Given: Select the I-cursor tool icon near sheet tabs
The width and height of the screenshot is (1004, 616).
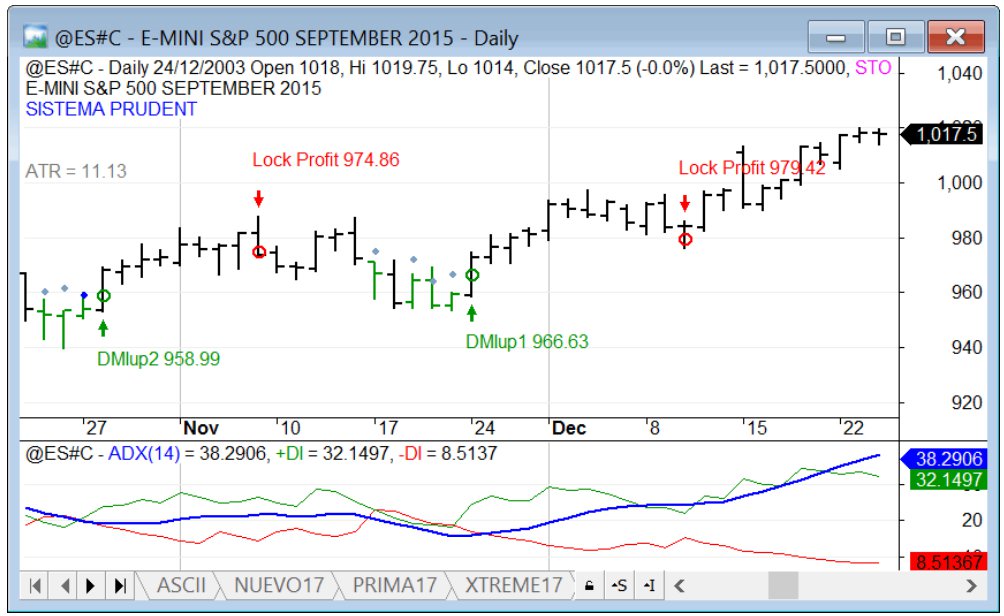Looking at the screenshot, I should (651, 585).
